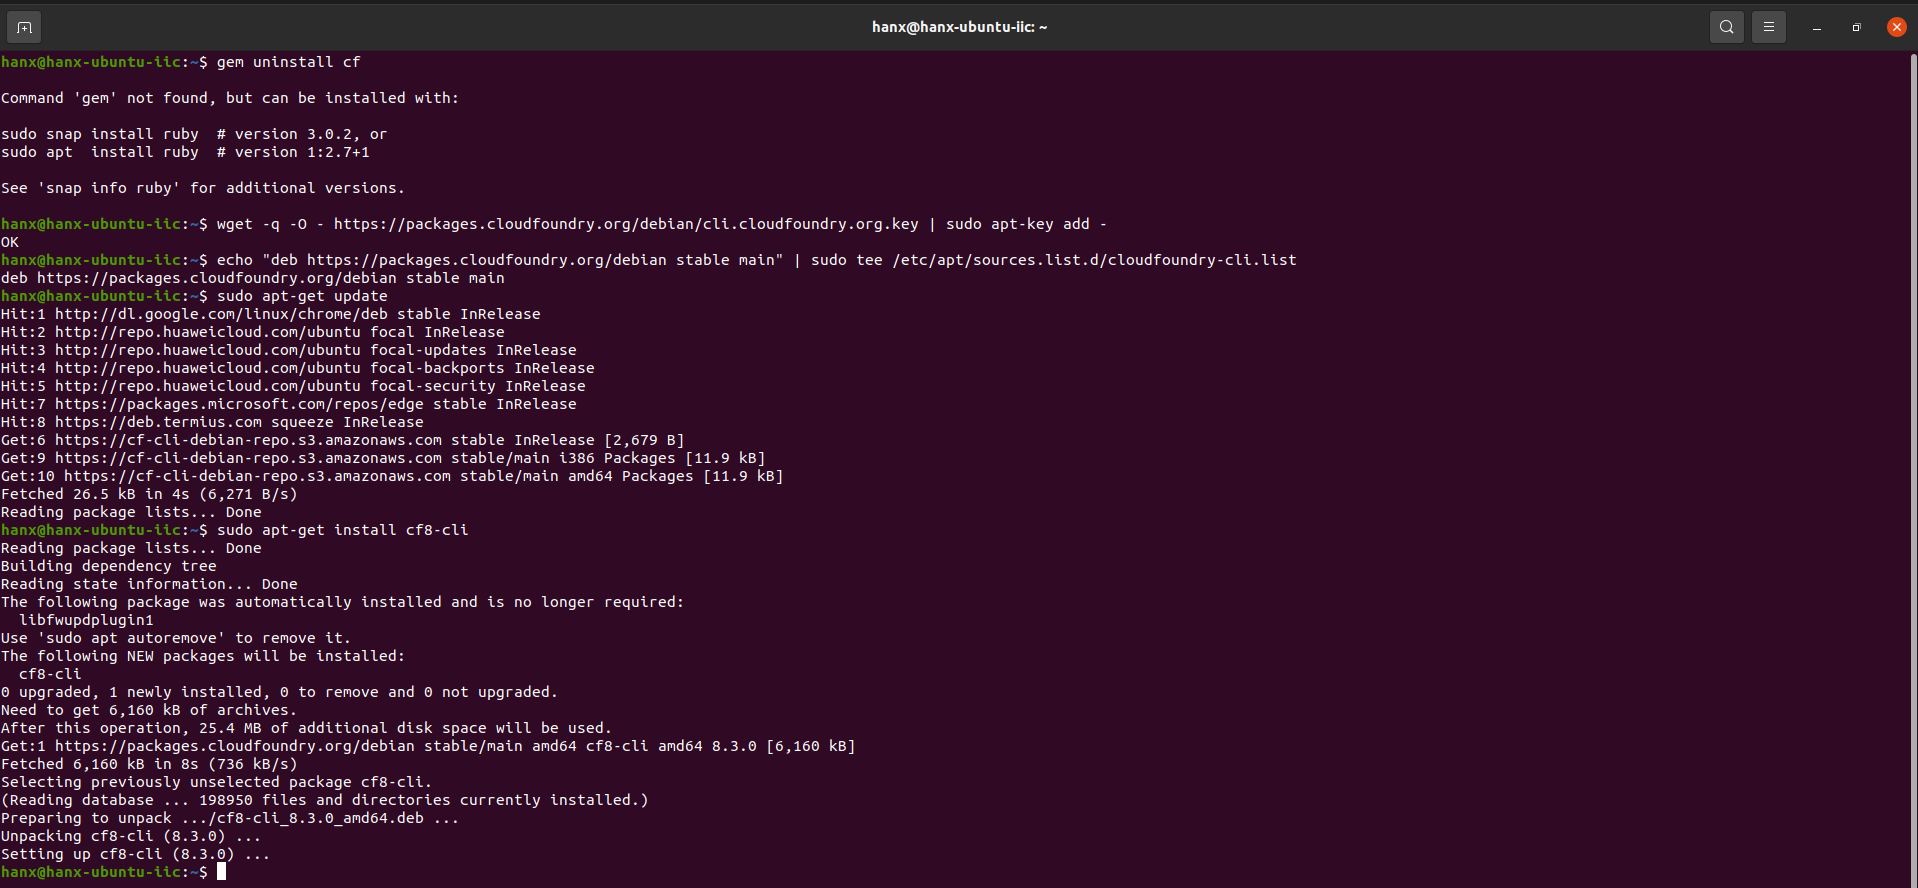Minimize the terminal window
This screenshot has height=888, width=1918.
click(1816, 27)
